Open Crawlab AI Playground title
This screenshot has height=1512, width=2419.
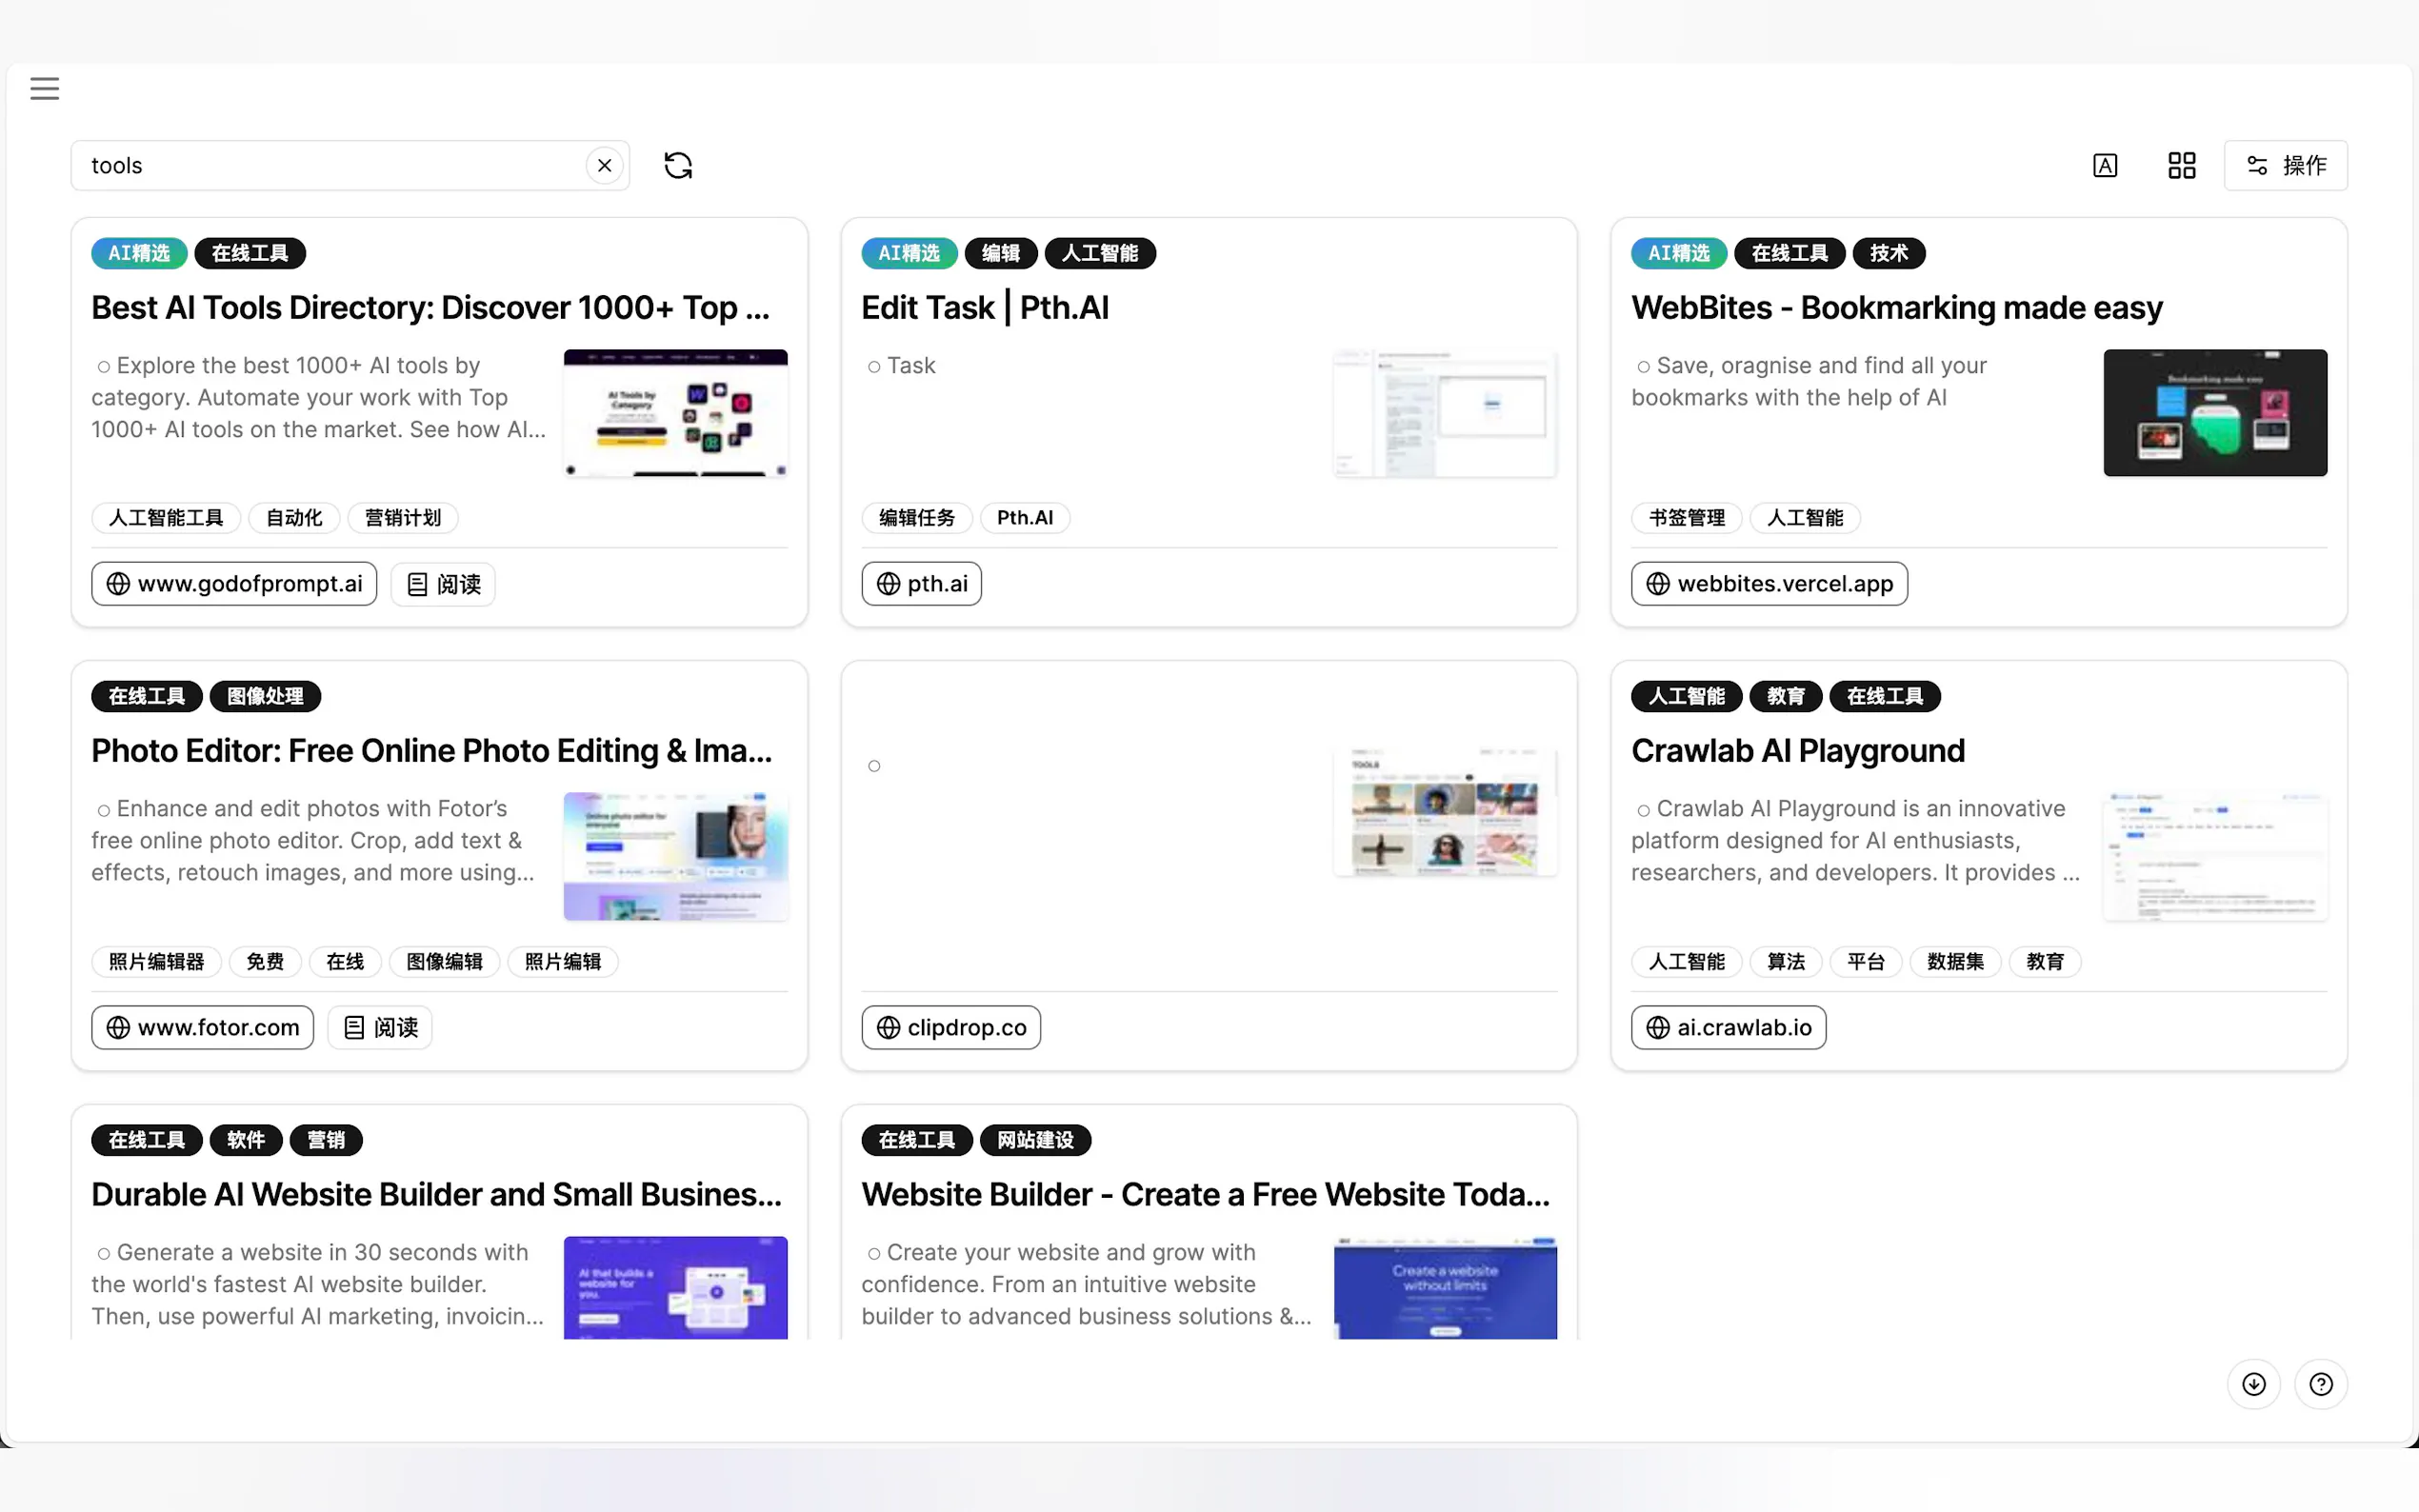click(1797, 750)
